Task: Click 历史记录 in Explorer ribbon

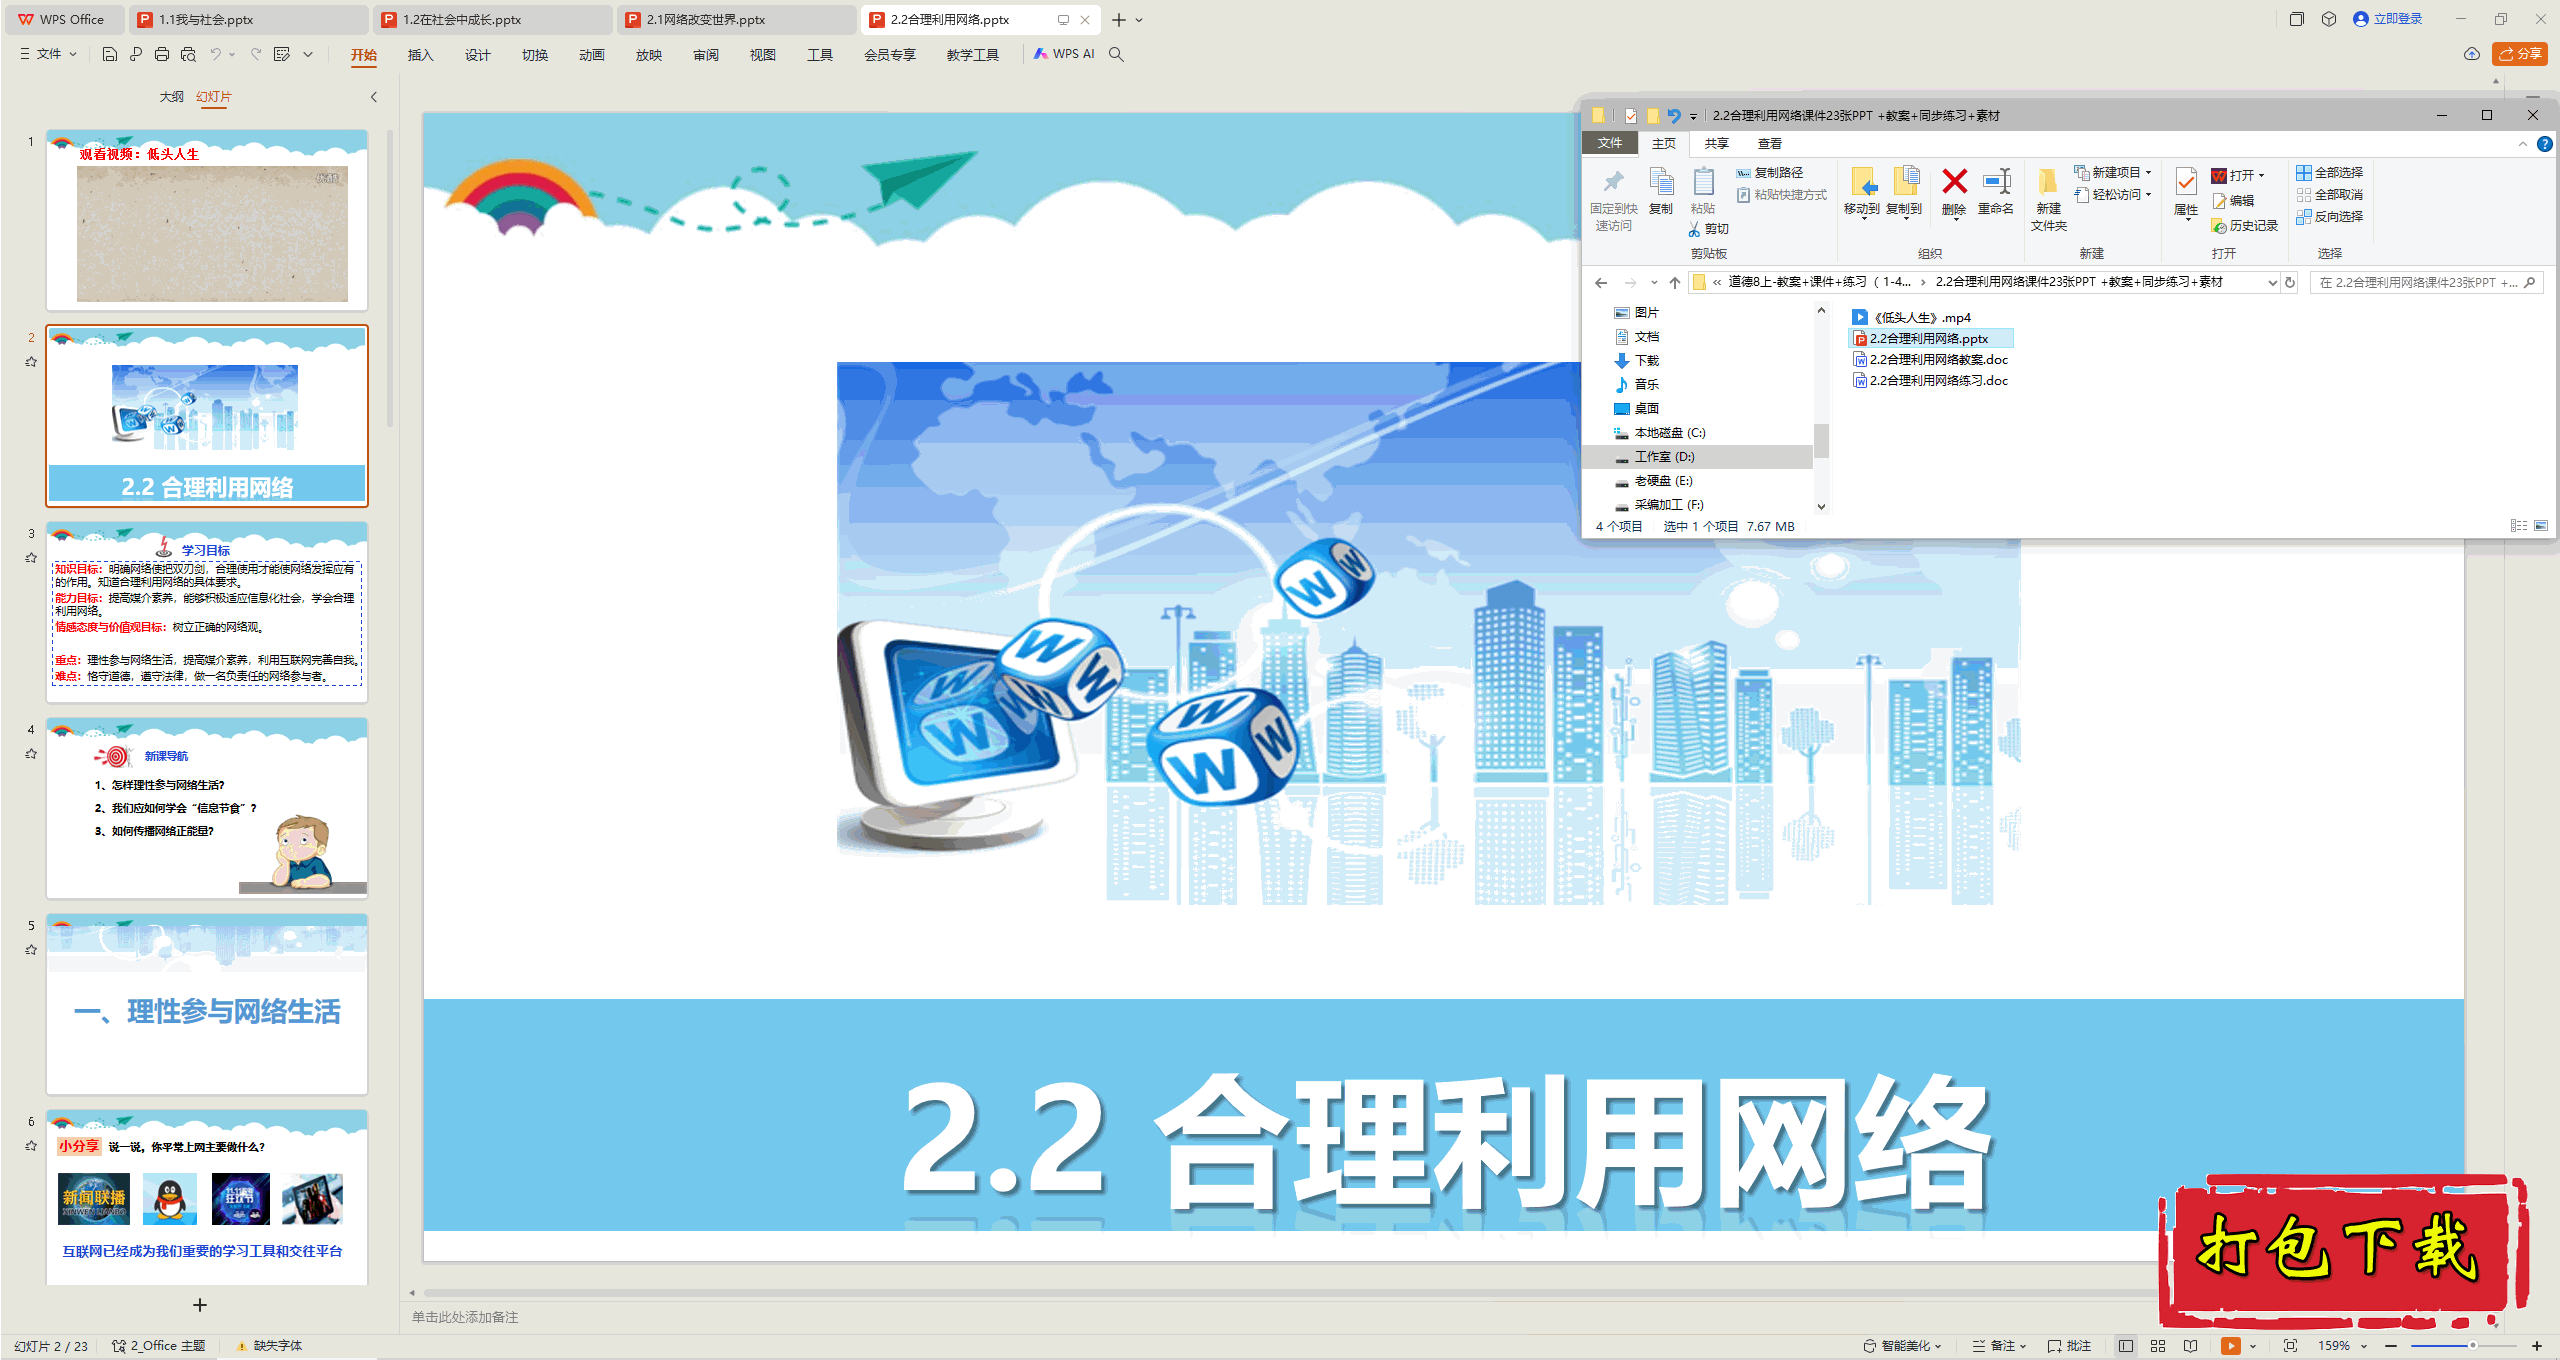Action: pyautogui.click(x=2244, y=226)
